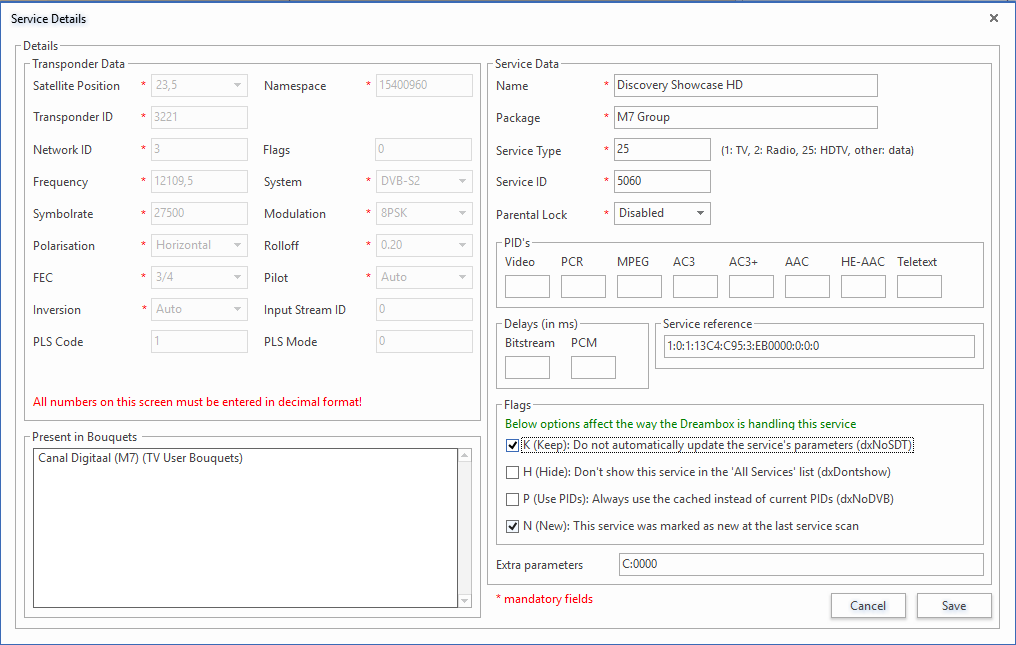Click the Service ID field
Screen dimensions: 1016x645
point(662,182)
